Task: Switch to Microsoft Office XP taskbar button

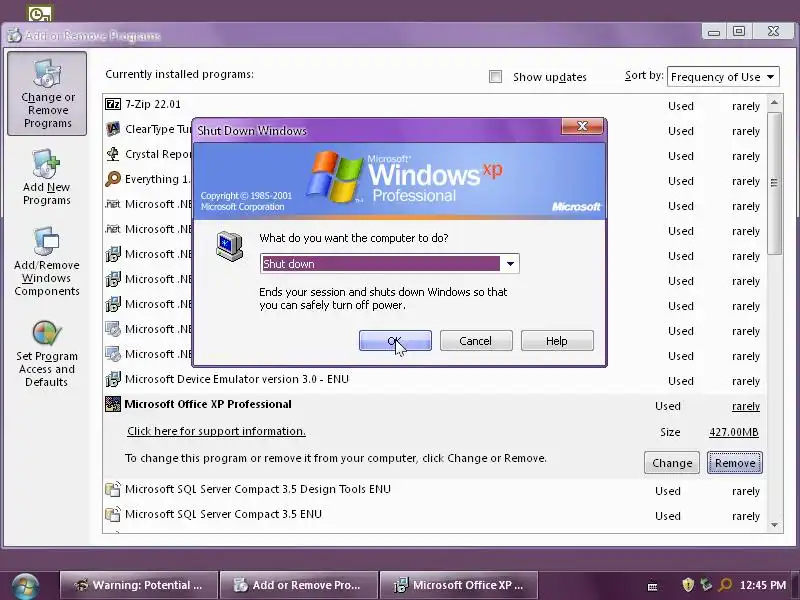Action: tap(459, 585)
